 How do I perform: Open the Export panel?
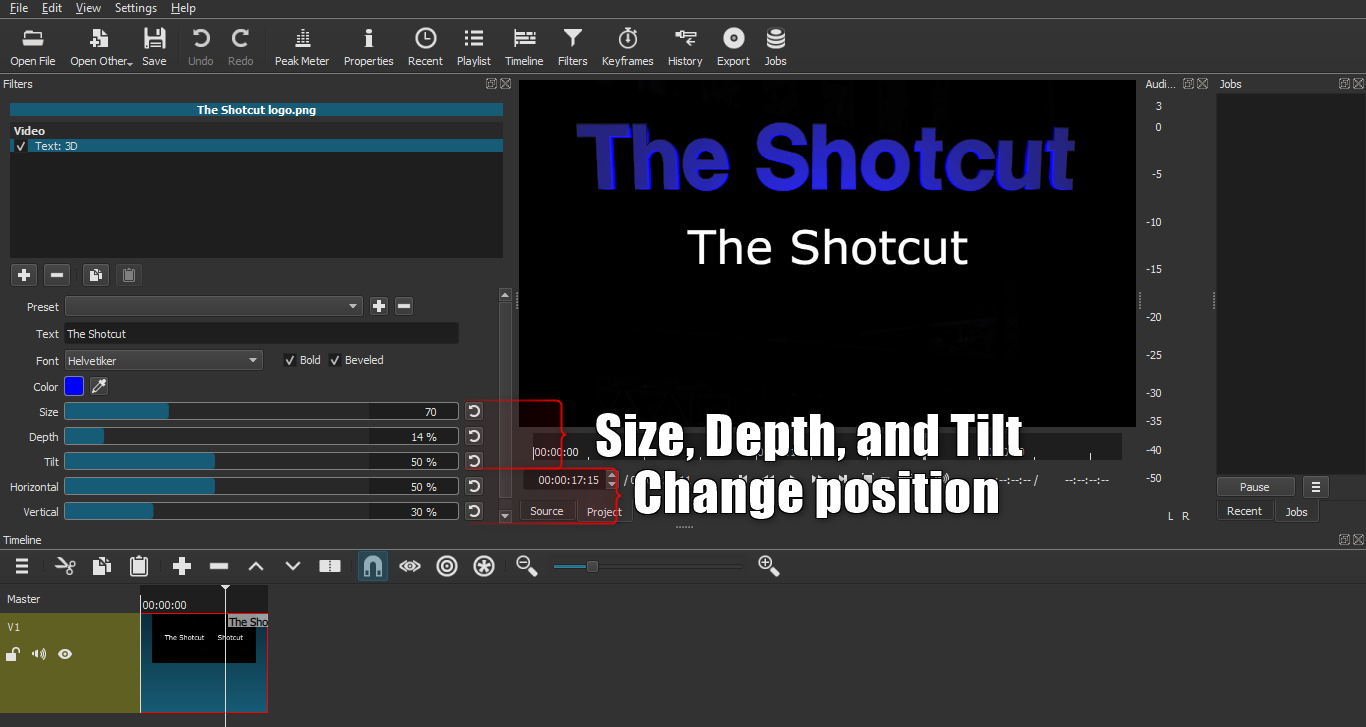point(733,47)
